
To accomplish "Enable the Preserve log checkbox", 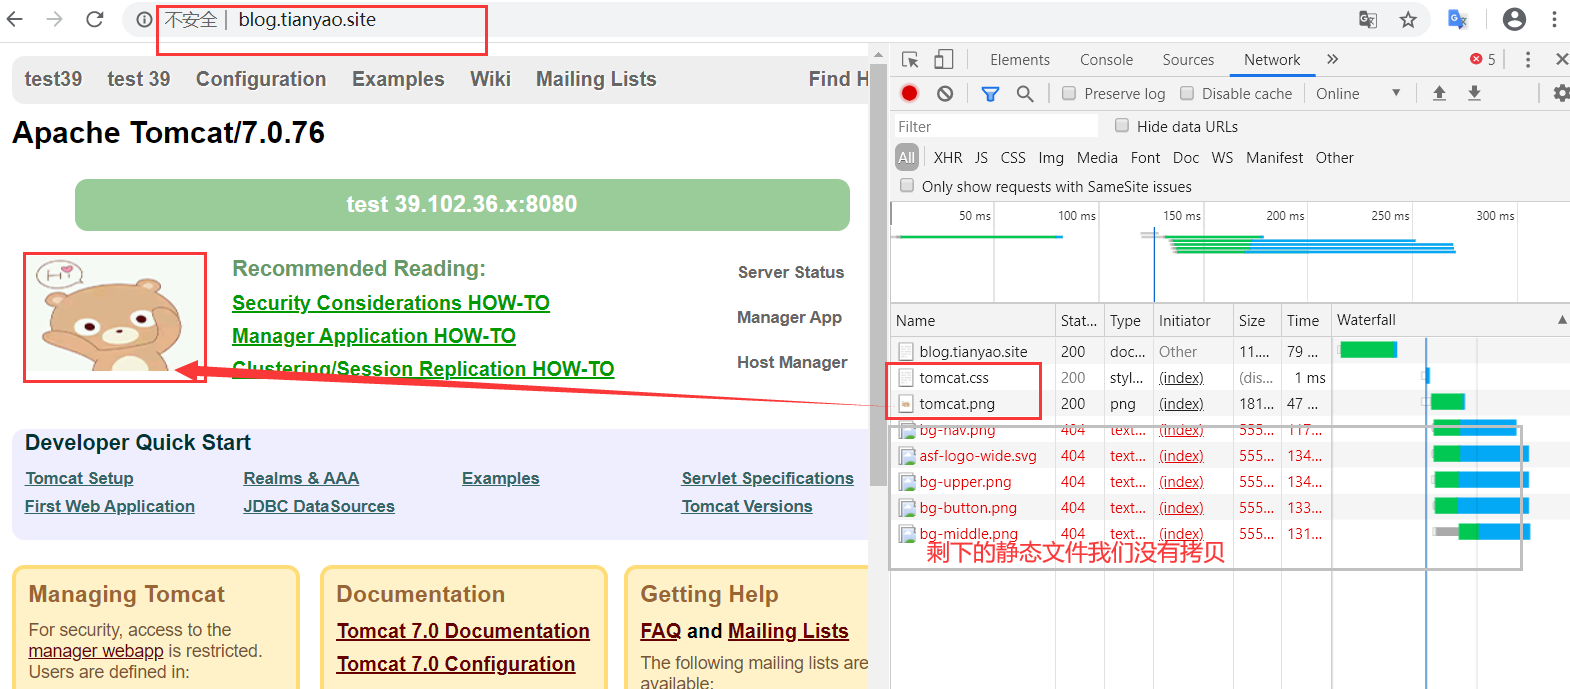I will click(1069, 93).
